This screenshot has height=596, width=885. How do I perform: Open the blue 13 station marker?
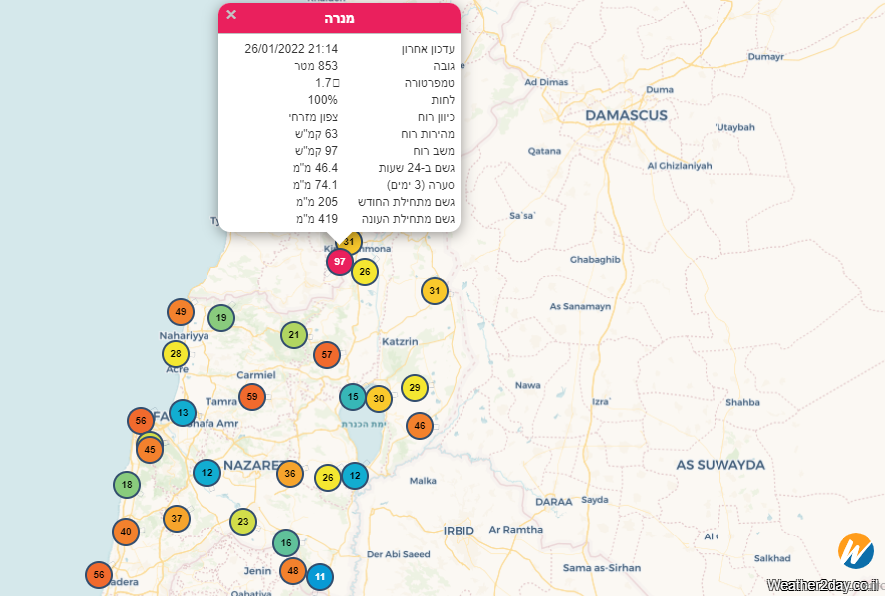183,413
